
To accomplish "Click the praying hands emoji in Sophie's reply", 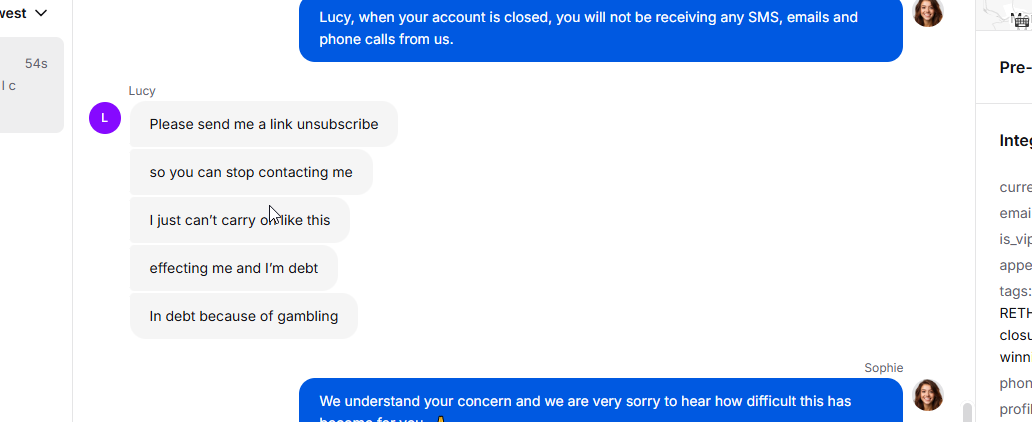I will click(440, 419).
